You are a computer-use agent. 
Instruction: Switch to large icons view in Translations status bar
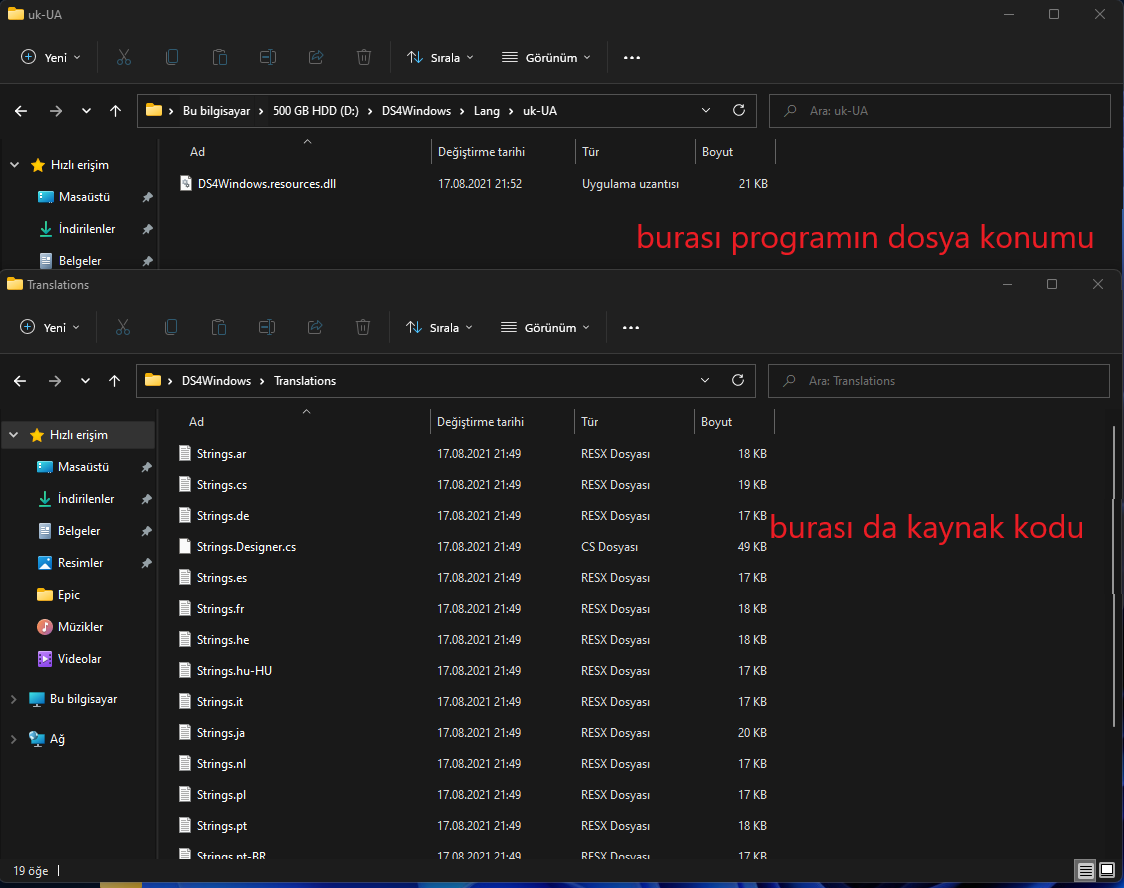point(1108,871)
